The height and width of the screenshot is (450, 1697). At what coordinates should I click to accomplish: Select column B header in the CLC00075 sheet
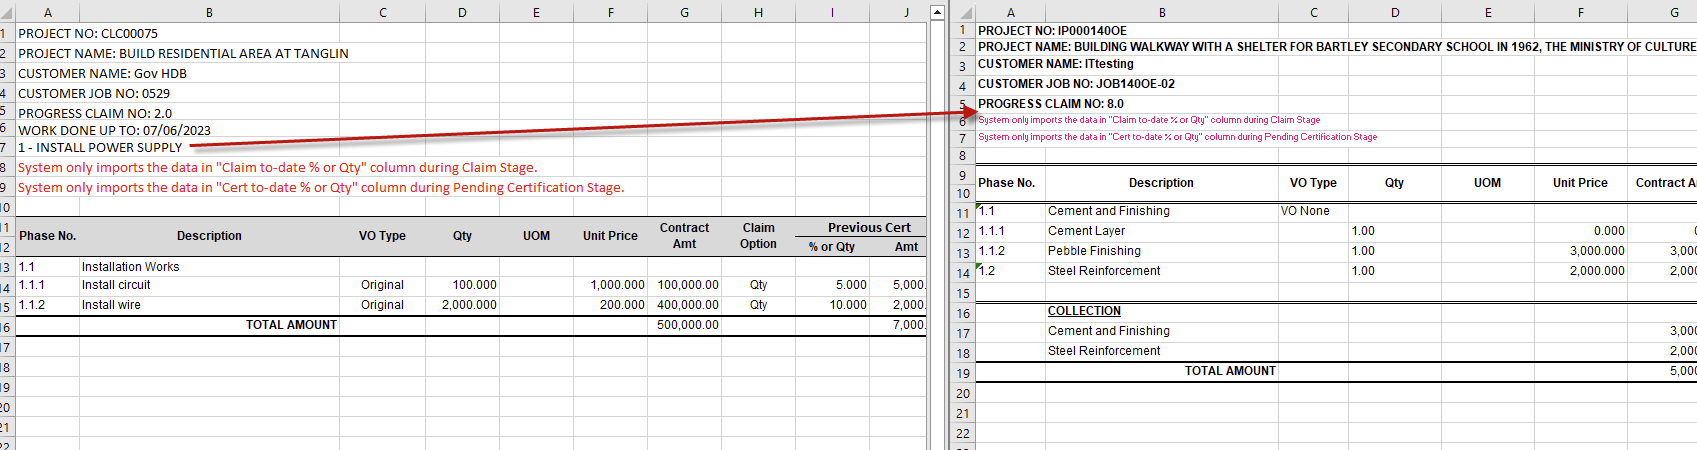pyautogui.click(x=209, y=13)
